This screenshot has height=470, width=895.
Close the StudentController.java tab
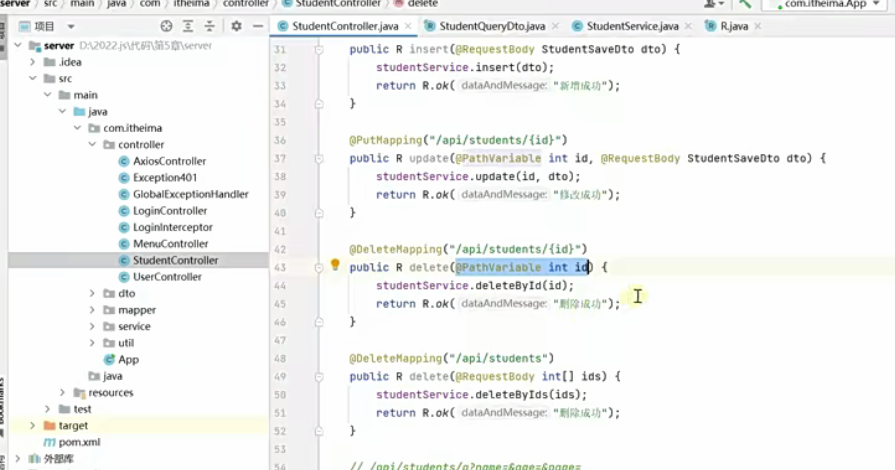[x=408, y=26]
